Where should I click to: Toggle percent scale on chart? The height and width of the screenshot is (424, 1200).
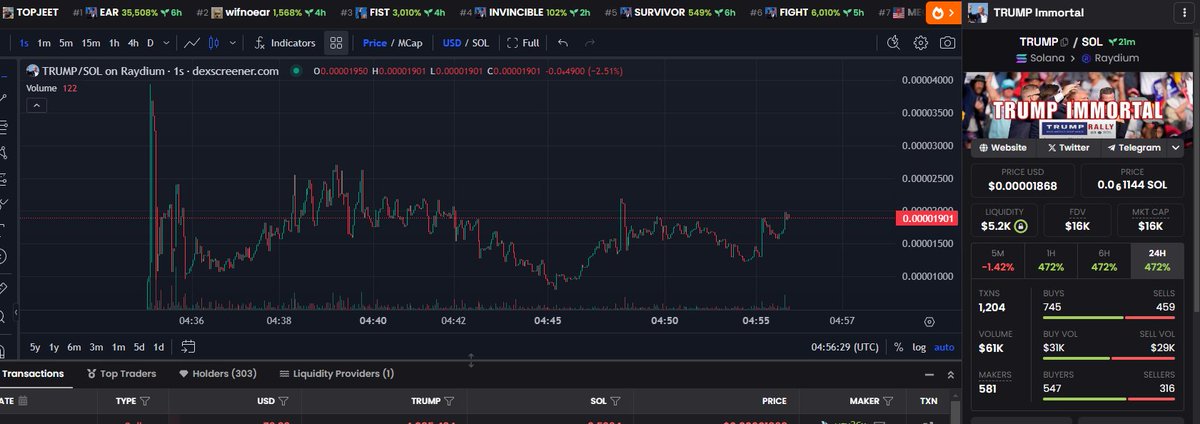point(898,347)
